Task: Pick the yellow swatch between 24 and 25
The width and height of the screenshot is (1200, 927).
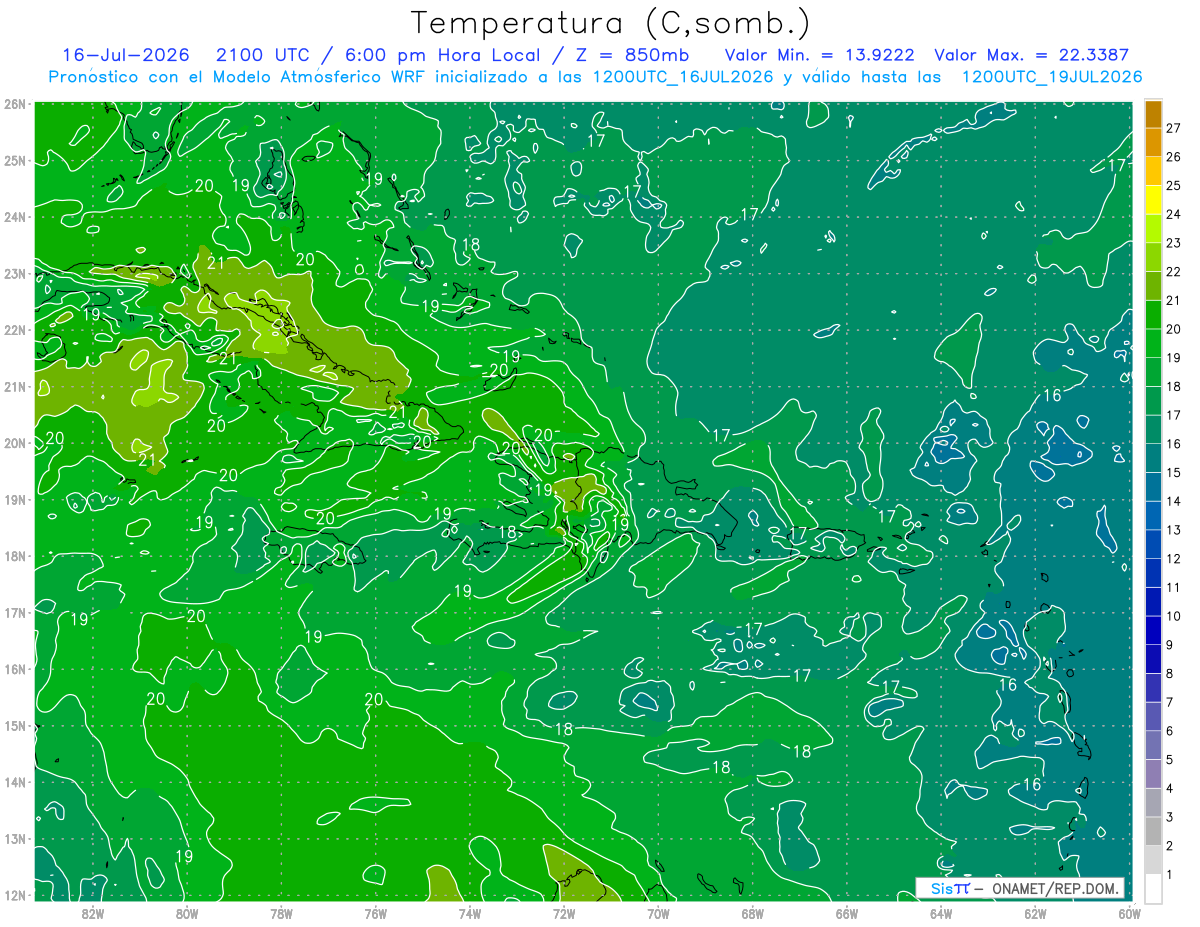Action: [1154, 200]
